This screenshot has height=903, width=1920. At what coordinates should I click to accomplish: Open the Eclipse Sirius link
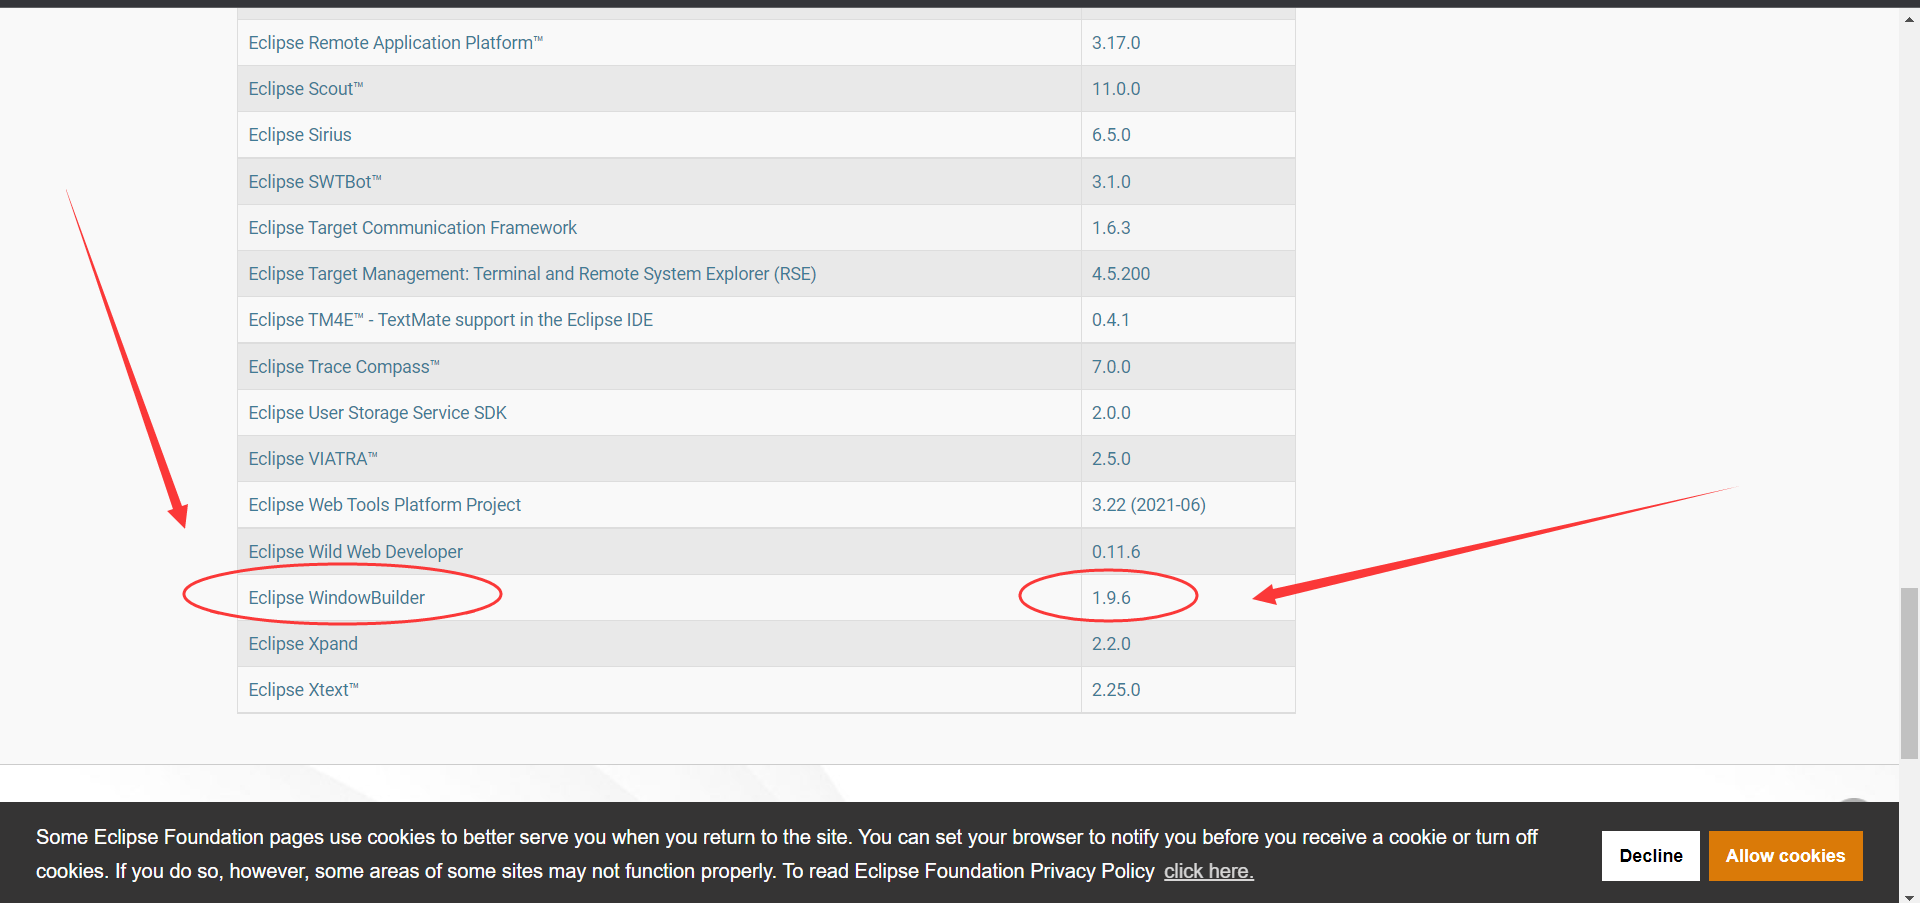(300, 135)
